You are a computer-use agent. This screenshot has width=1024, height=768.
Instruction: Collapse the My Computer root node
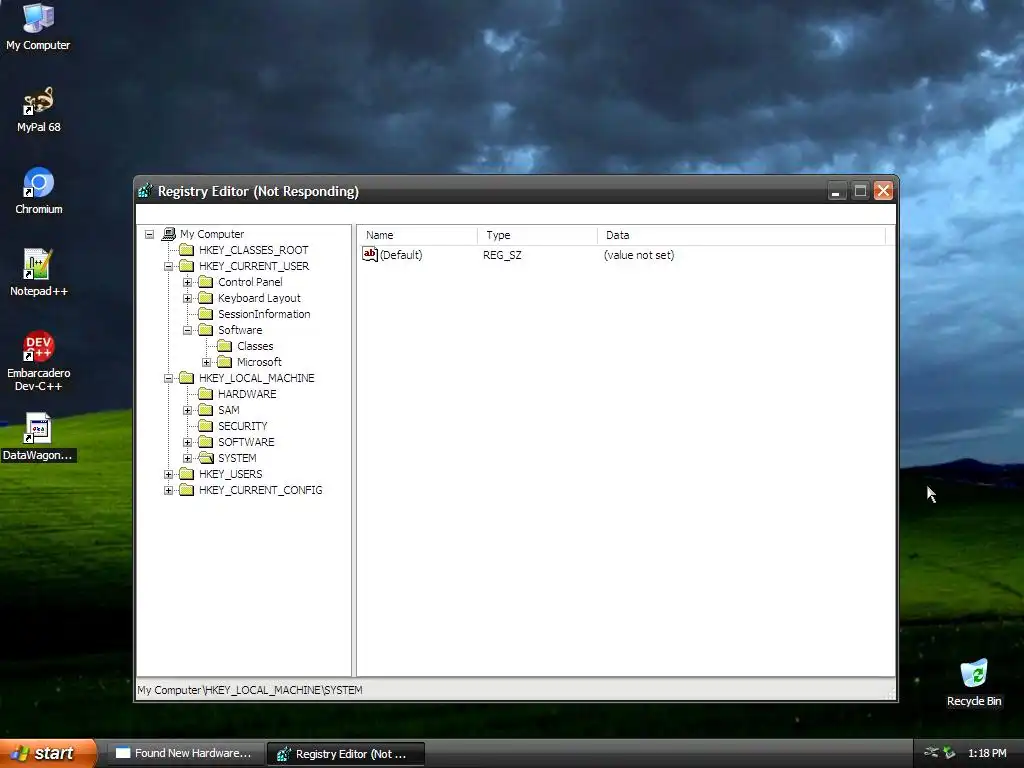tap(150, 234)
